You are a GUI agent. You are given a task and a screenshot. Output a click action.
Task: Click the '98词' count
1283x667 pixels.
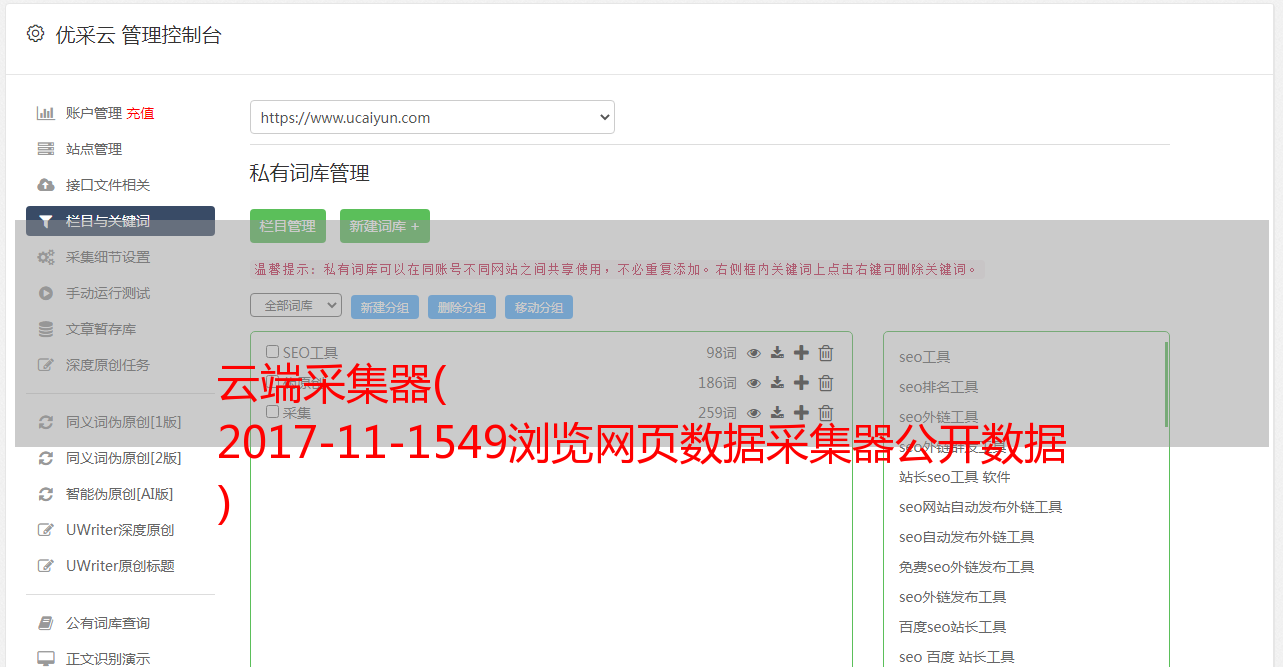click(x=721, y=353)
